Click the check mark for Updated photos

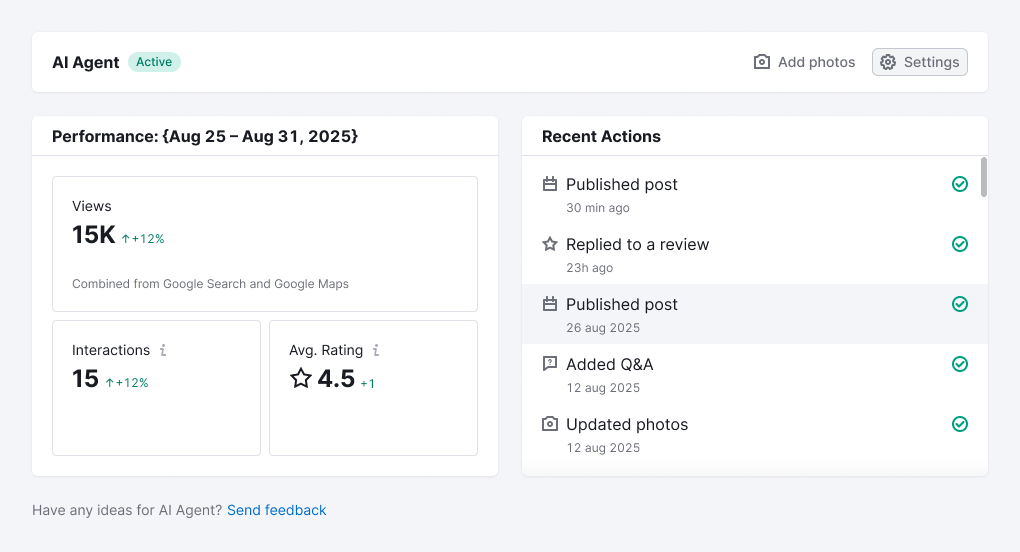coord(960,424)
